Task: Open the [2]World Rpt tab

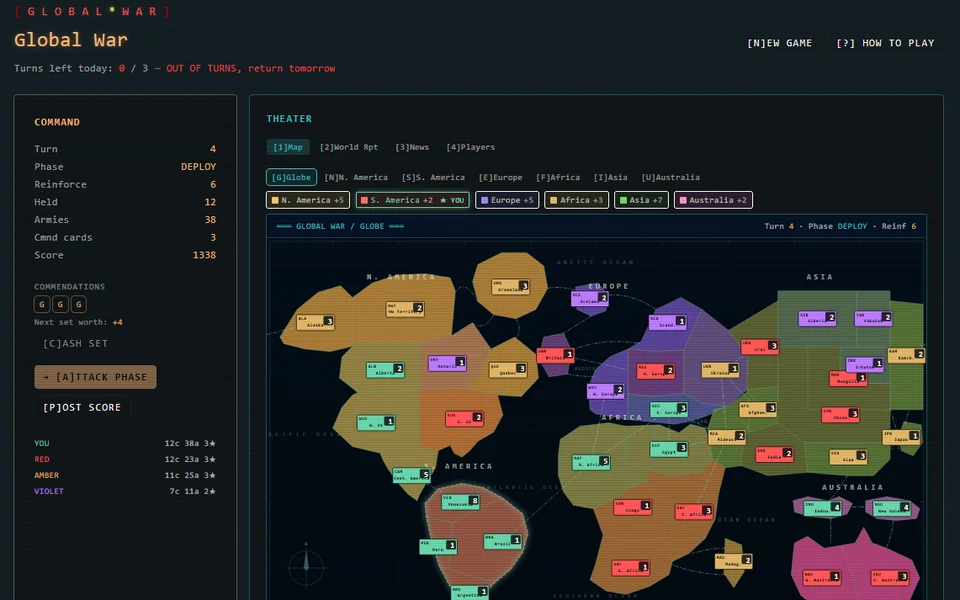Action: coord(348,147)
